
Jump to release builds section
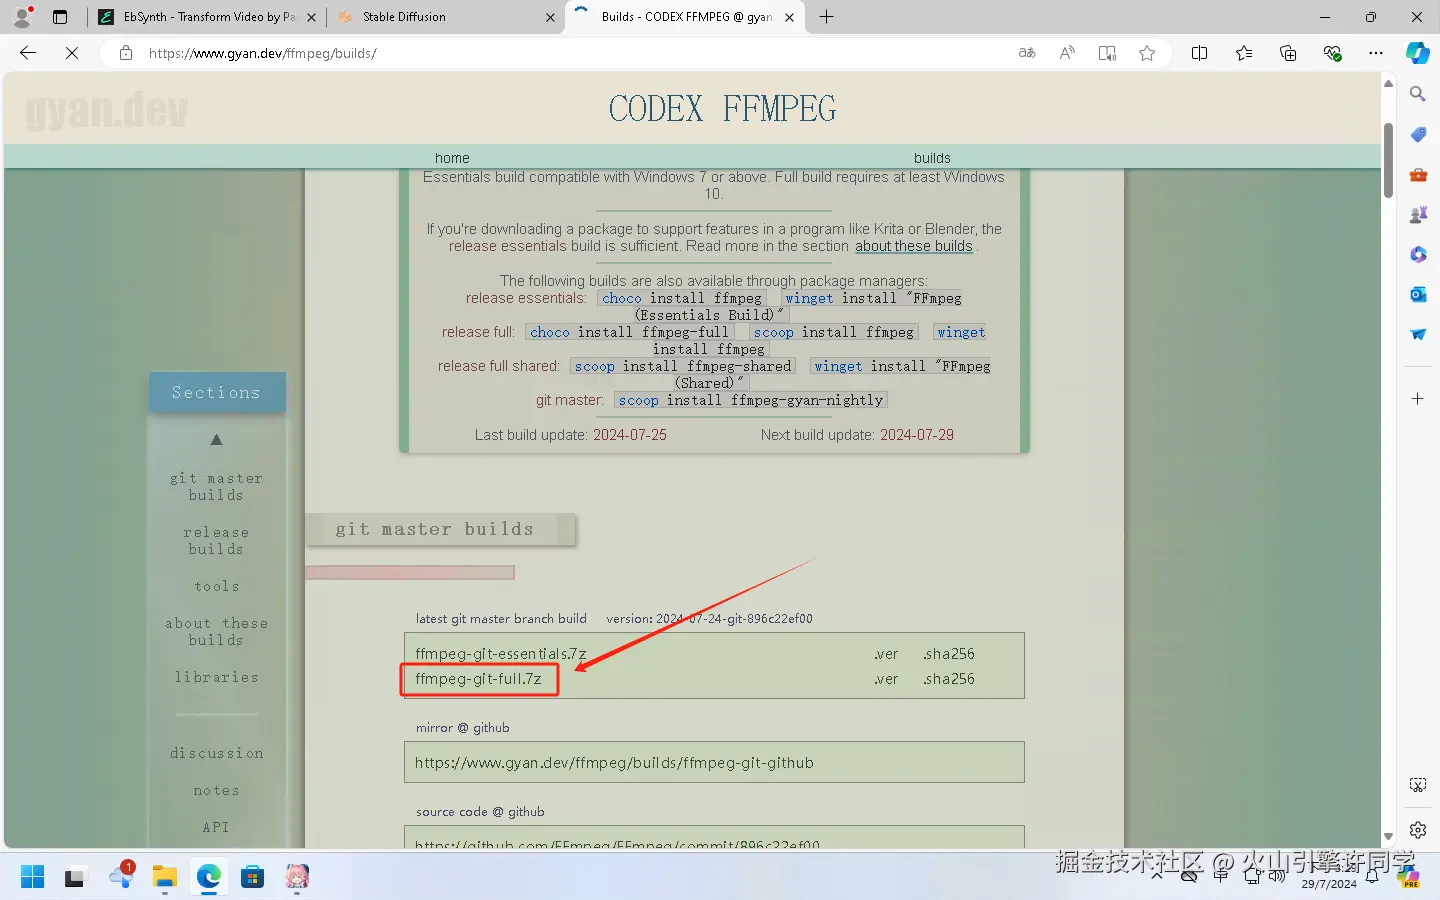point(216,541)
